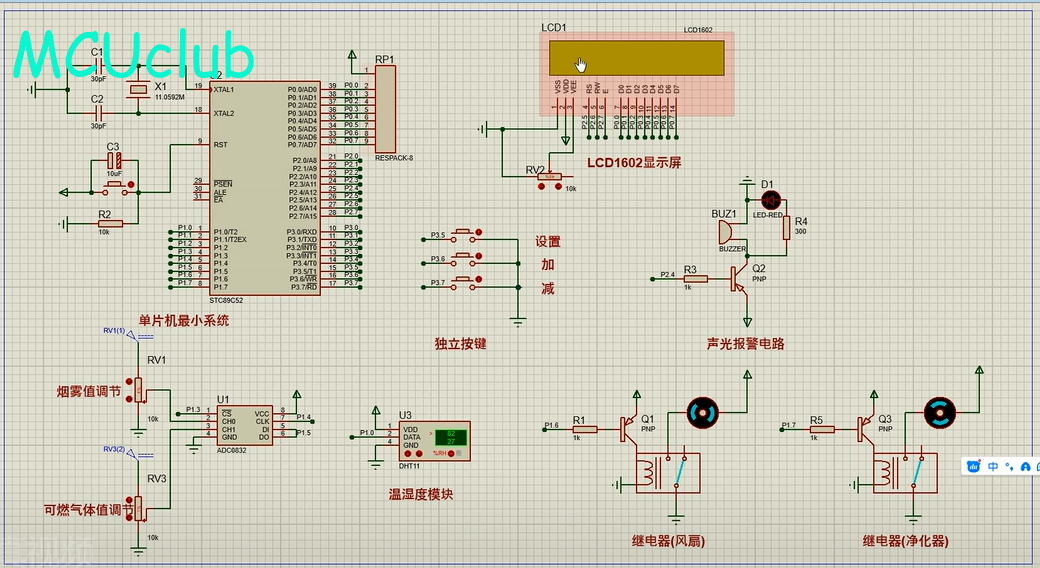Click the RV2 contrast potentiometer
The height and width of the screenshot is (568, 1040).
[x=549, y=176]
